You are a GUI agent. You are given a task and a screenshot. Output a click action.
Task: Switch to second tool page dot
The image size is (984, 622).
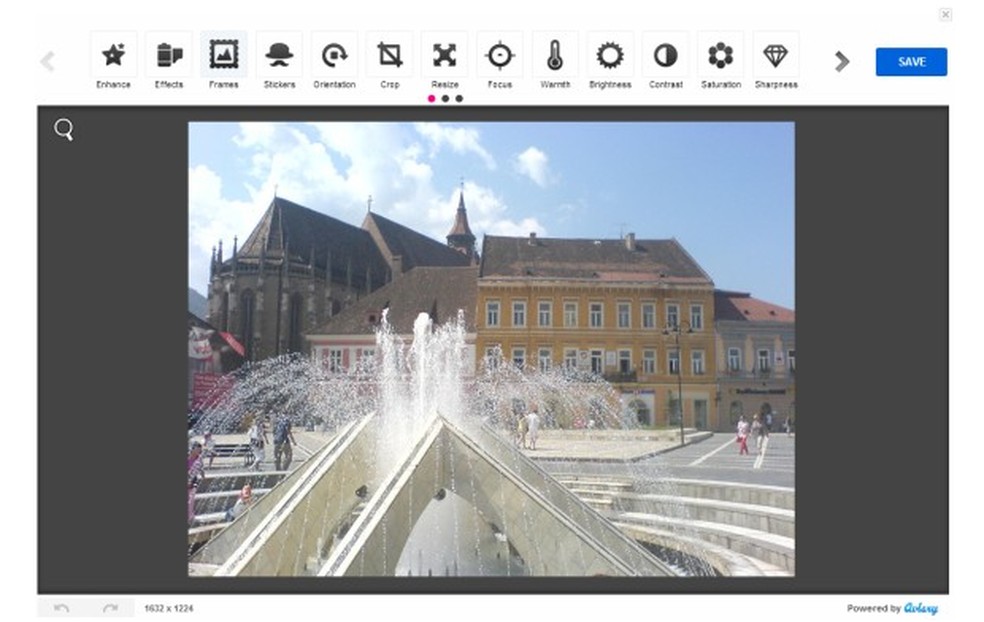point(445,99)
